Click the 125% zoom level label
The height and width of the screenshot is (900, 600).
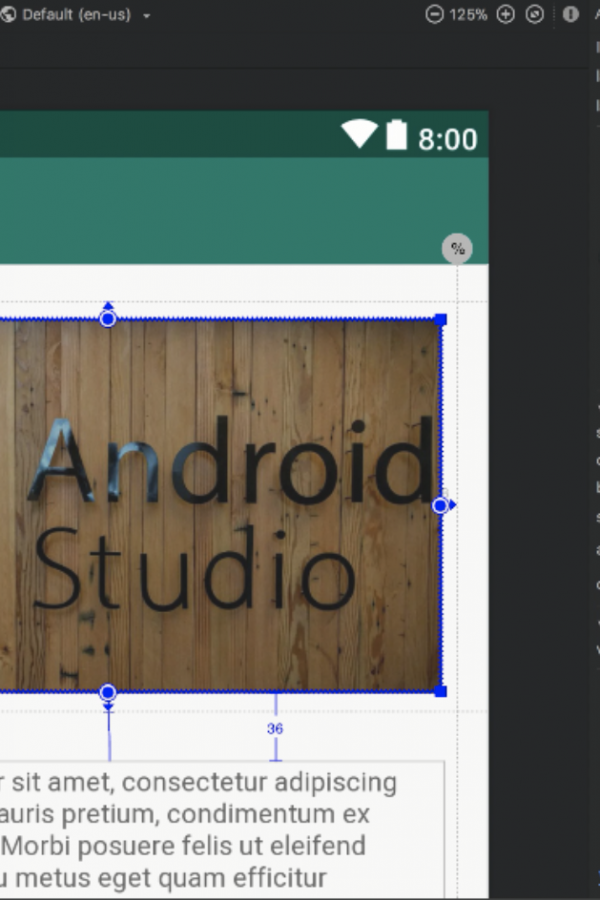pos(468,14)
